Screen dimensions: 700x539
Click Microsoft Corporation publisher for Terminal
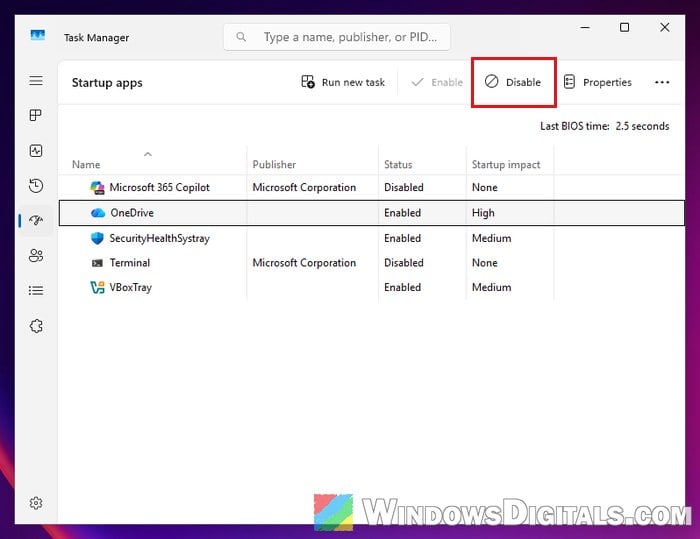304,263
